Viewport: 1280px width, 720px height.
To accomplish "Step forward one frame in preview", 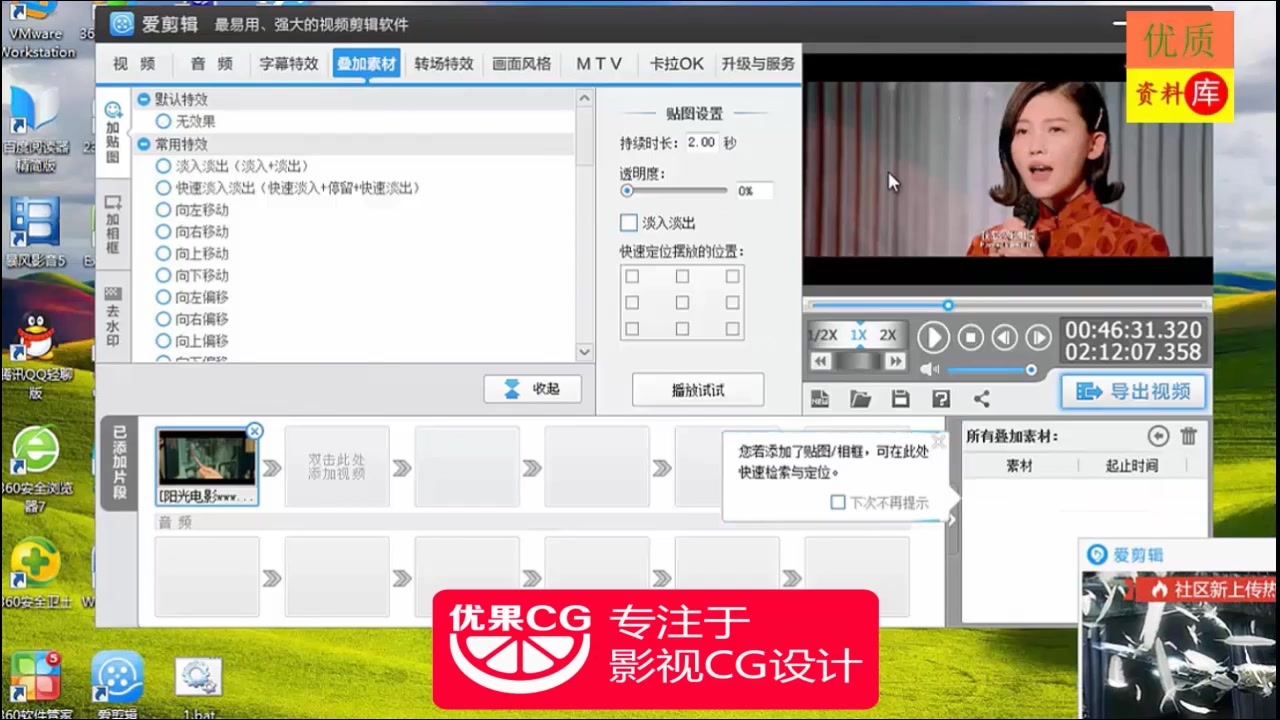I will tap(1039, 338).
